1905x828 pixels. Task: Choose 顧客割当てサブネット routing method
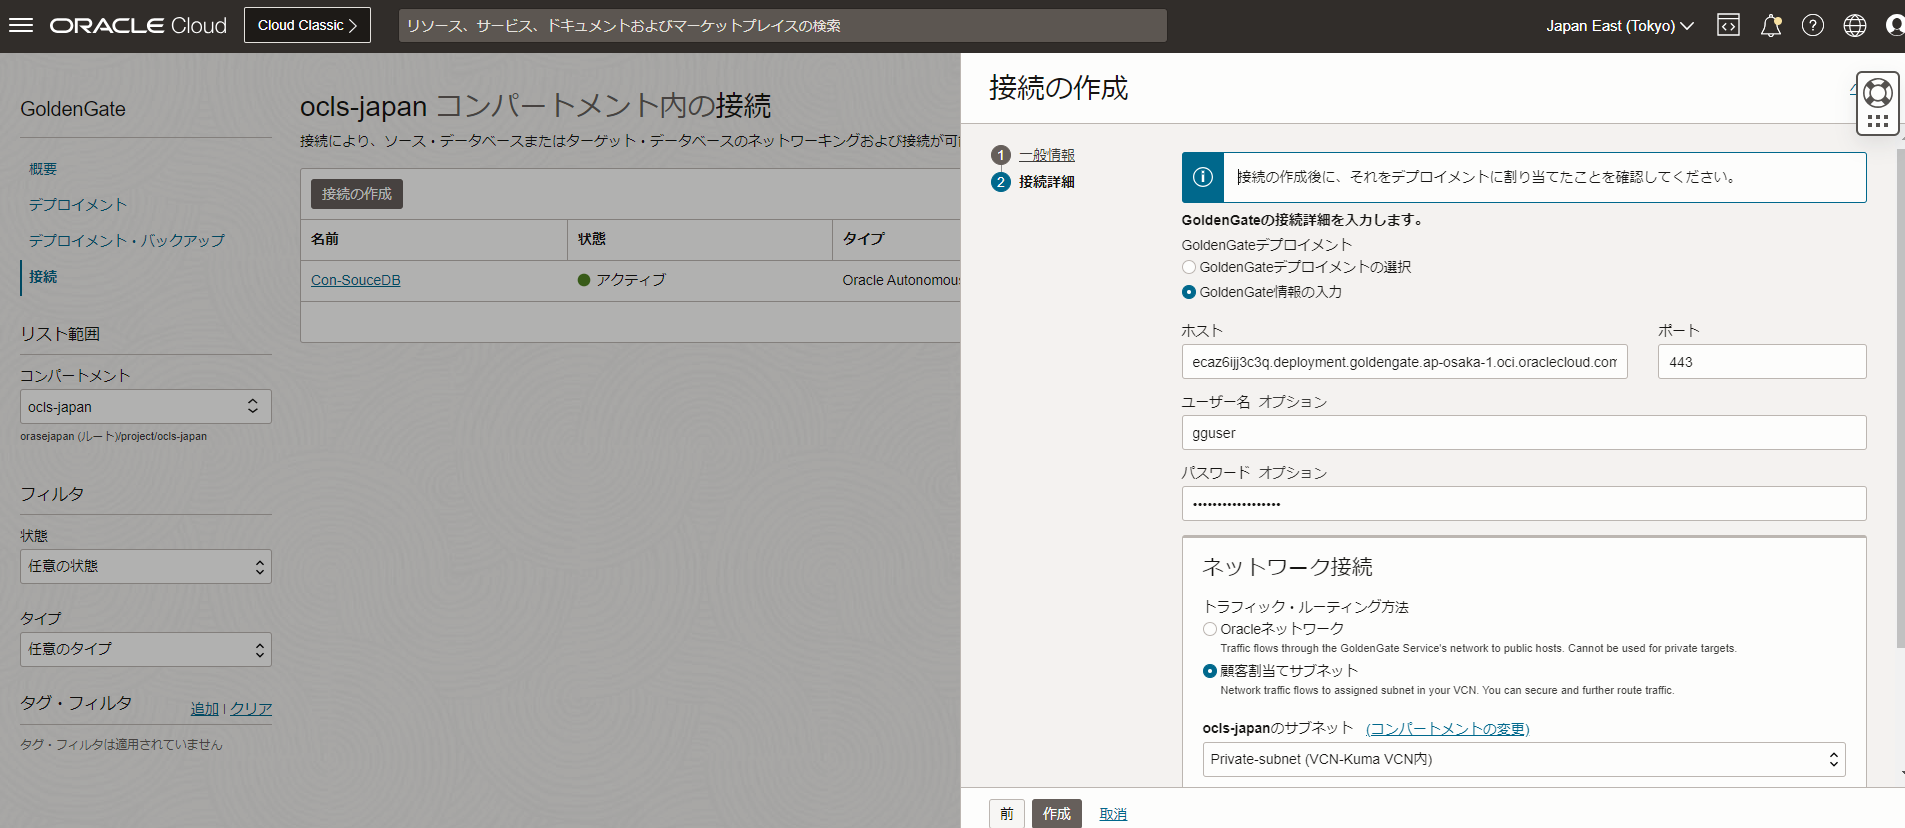(x=1210, y=671)
